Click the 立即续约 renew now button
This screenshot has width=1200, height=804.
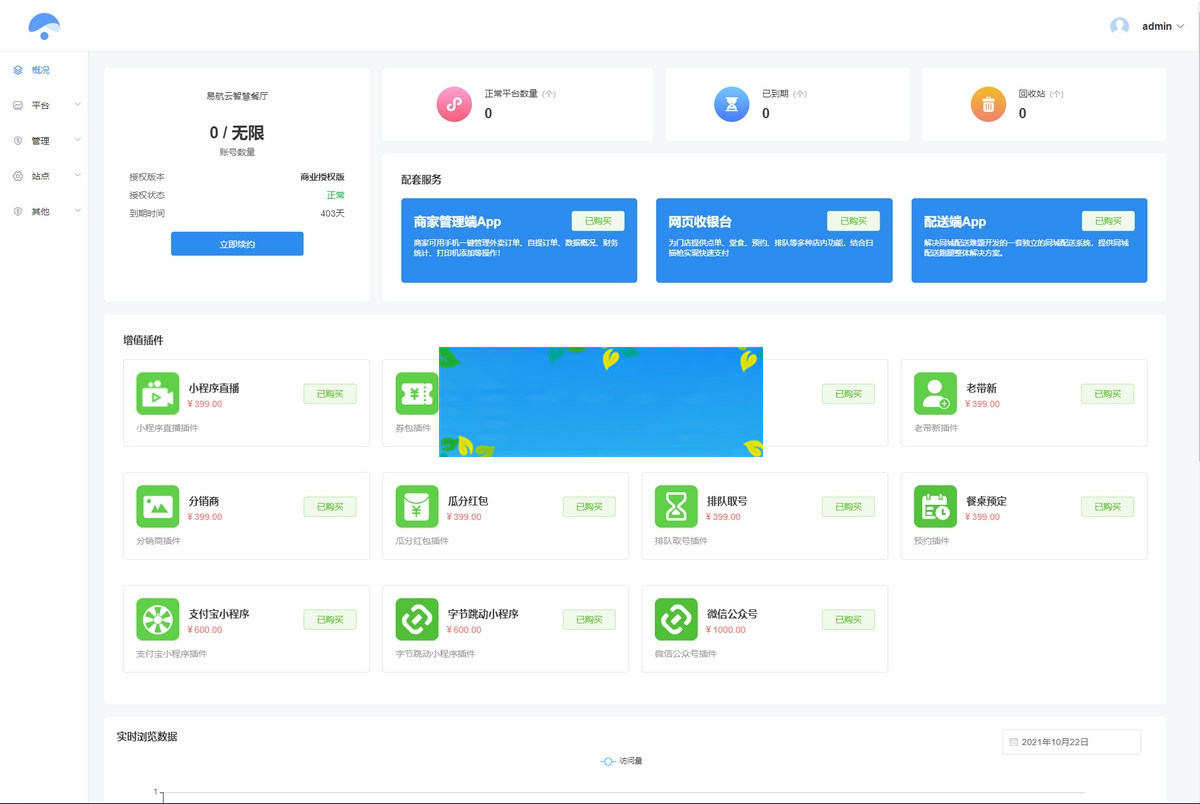237,243
